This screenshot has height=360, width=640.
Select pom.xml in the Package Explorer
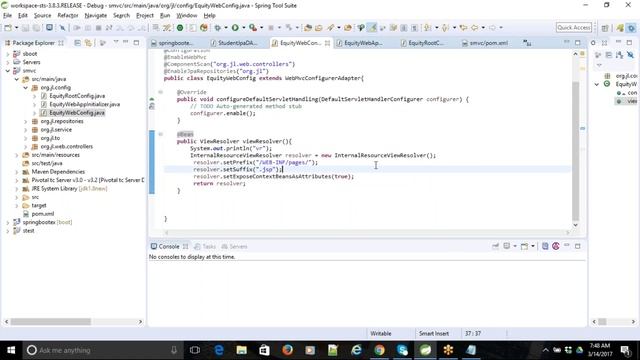point(42,214)
